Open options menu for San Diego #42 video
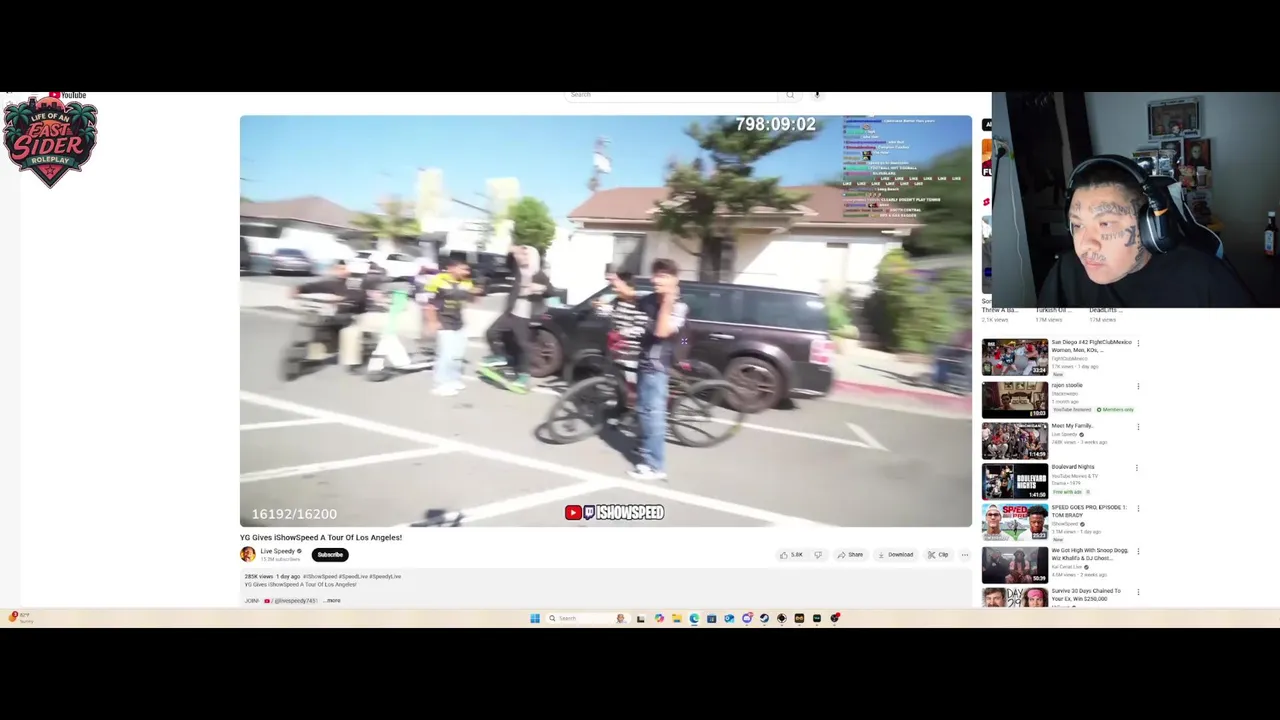The image size is (1280, 720). coord(1137,344)
